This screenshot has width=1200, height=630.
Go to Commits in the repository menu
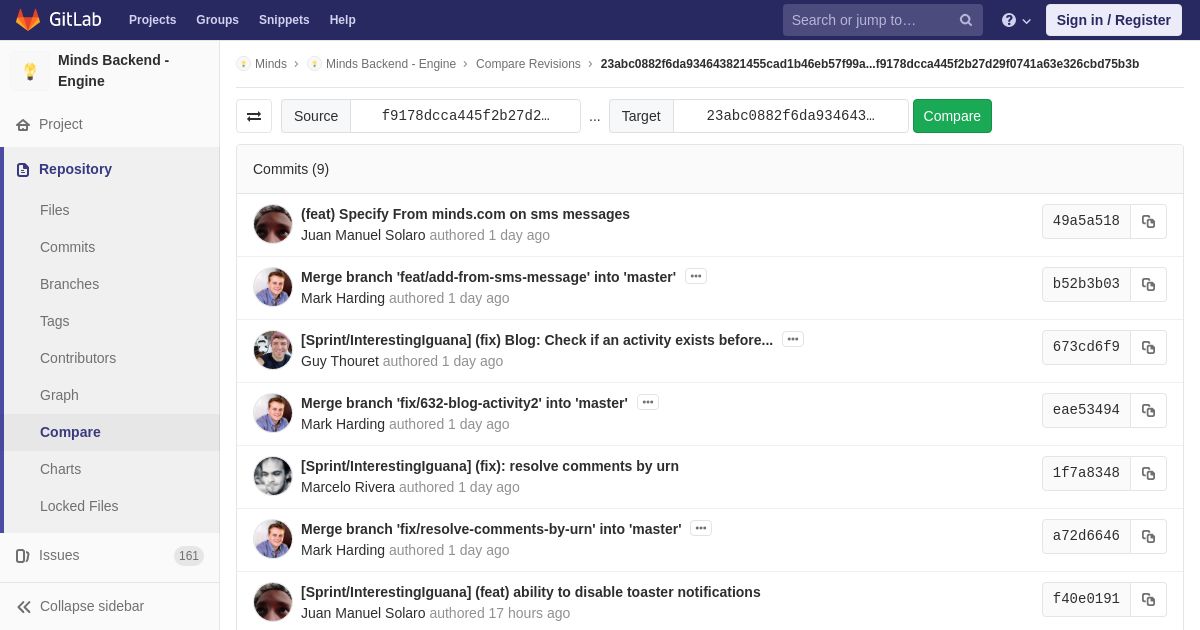pyautogui.click(x=67, y=247)
